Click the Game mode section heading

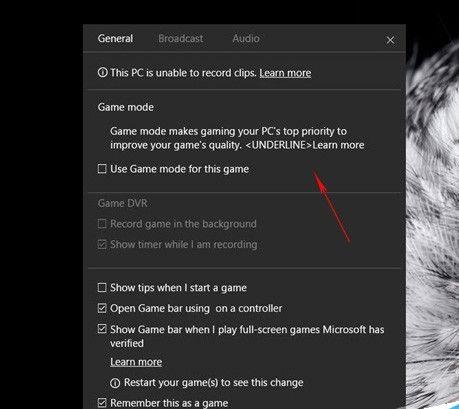(x=126, y=107)
